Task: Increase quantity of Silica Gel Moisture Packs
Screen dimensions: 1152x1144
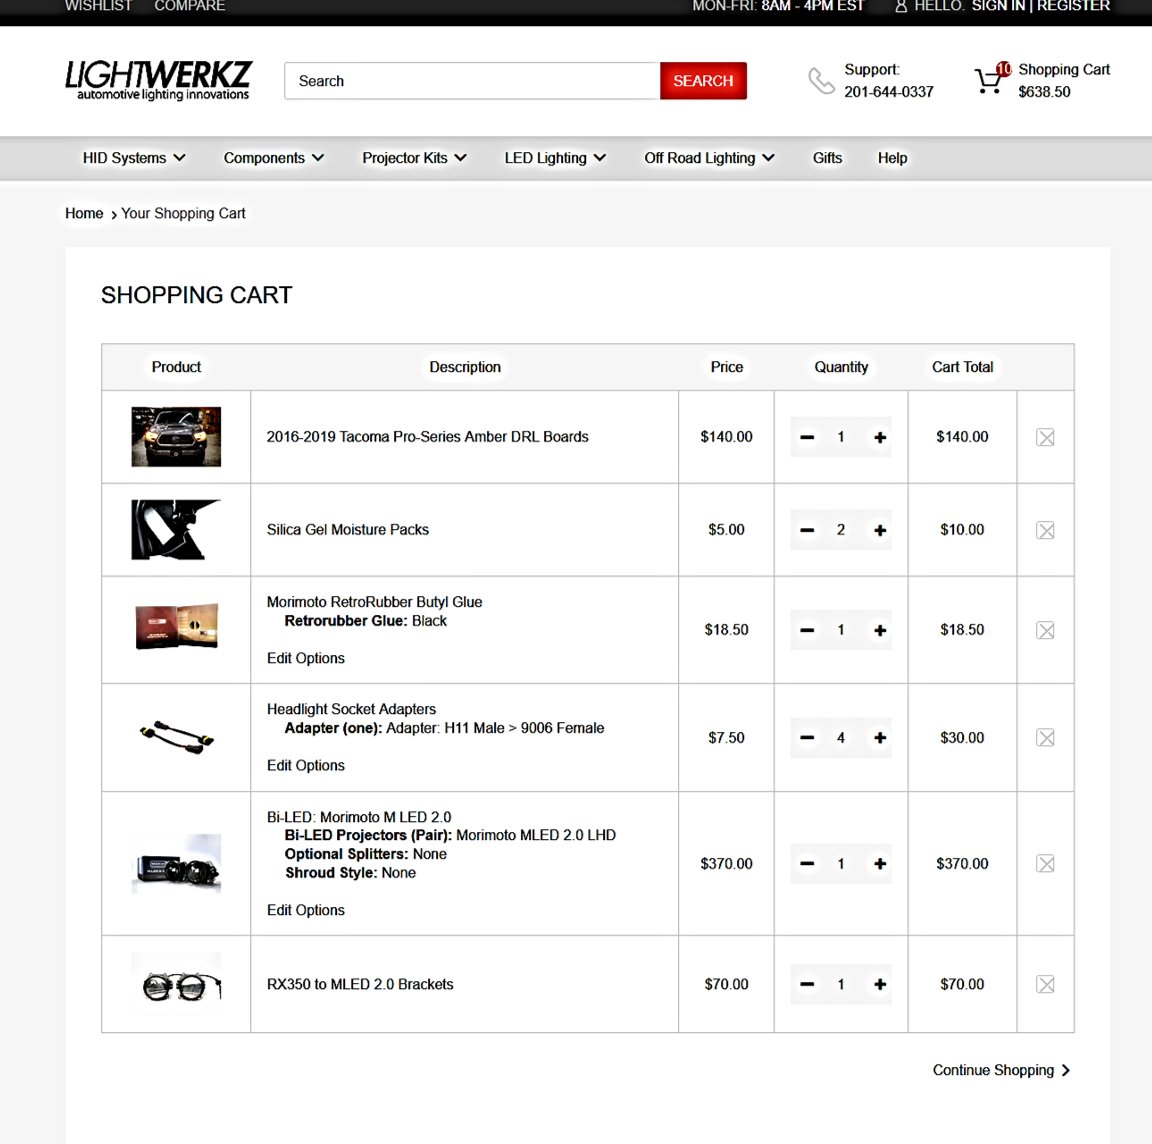Action: 879,530
